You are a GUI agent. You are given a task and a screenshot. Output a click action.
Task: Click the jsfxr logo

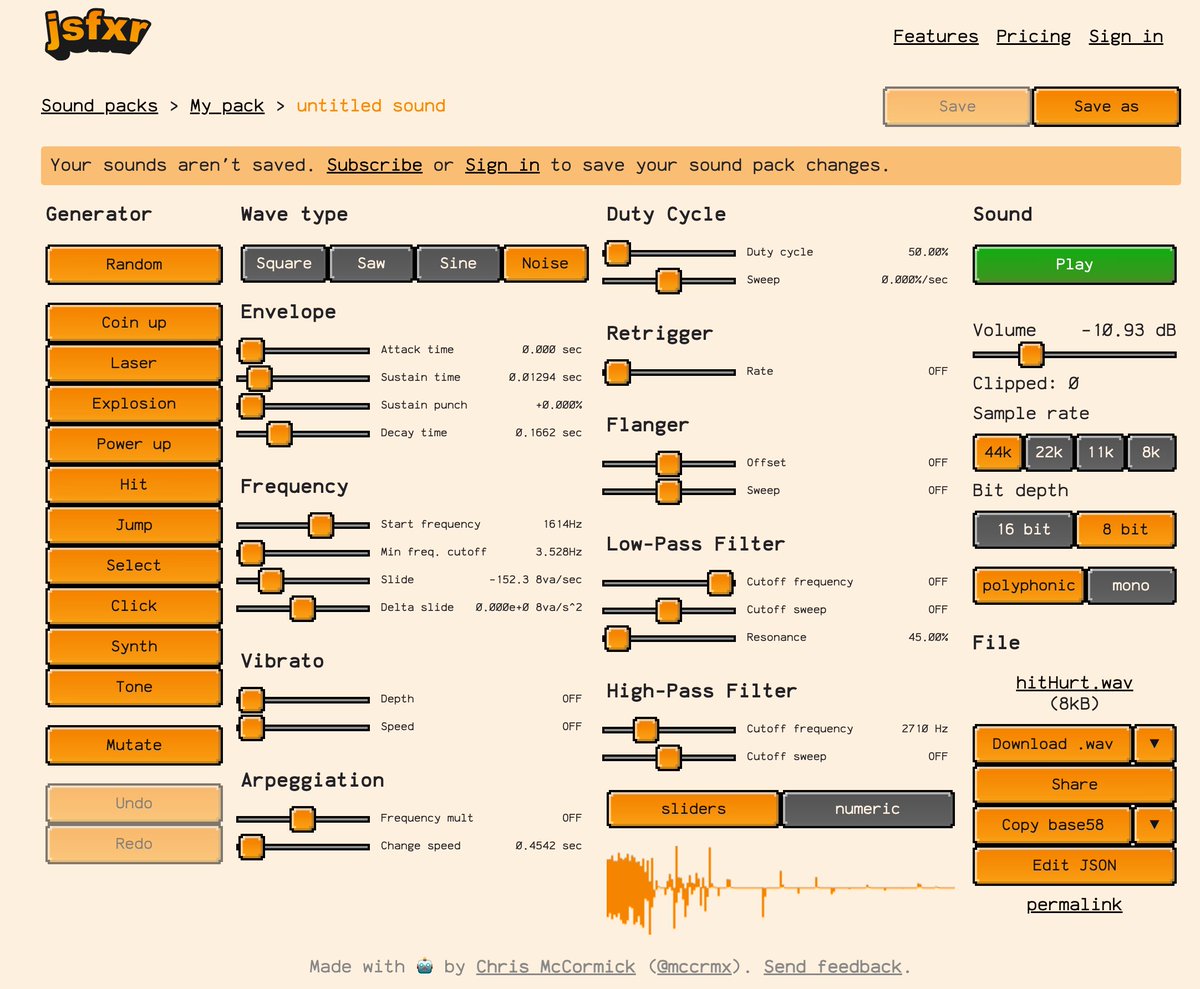tap(97, 34)
